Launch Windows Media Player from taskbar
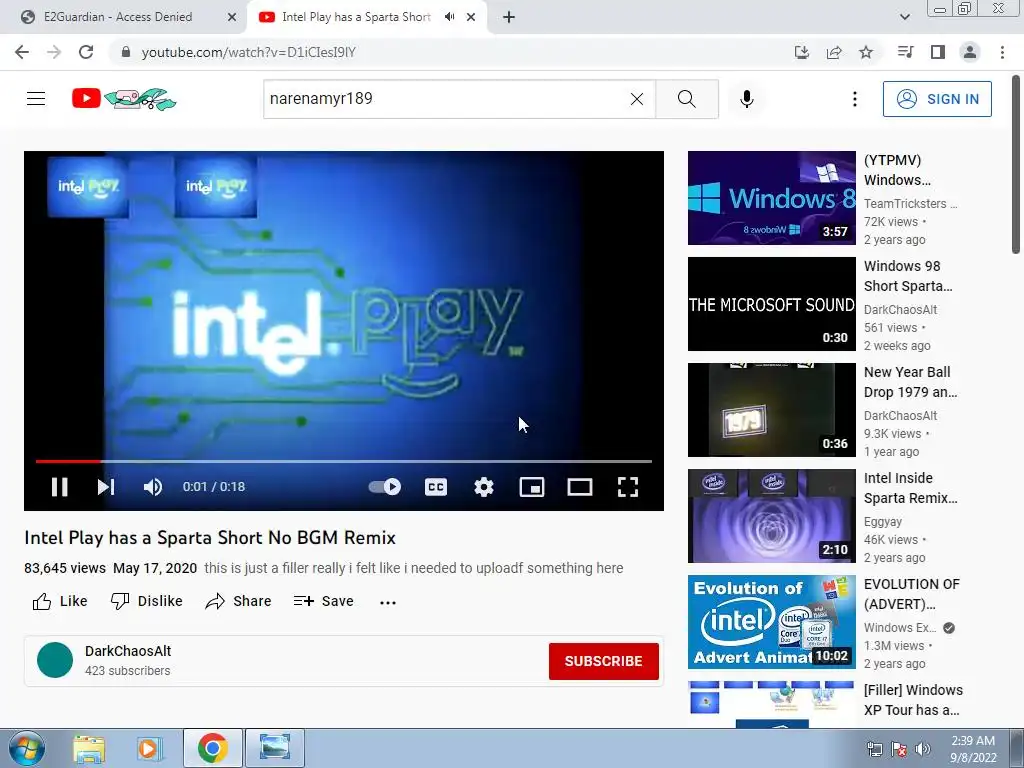 (149, 748)
